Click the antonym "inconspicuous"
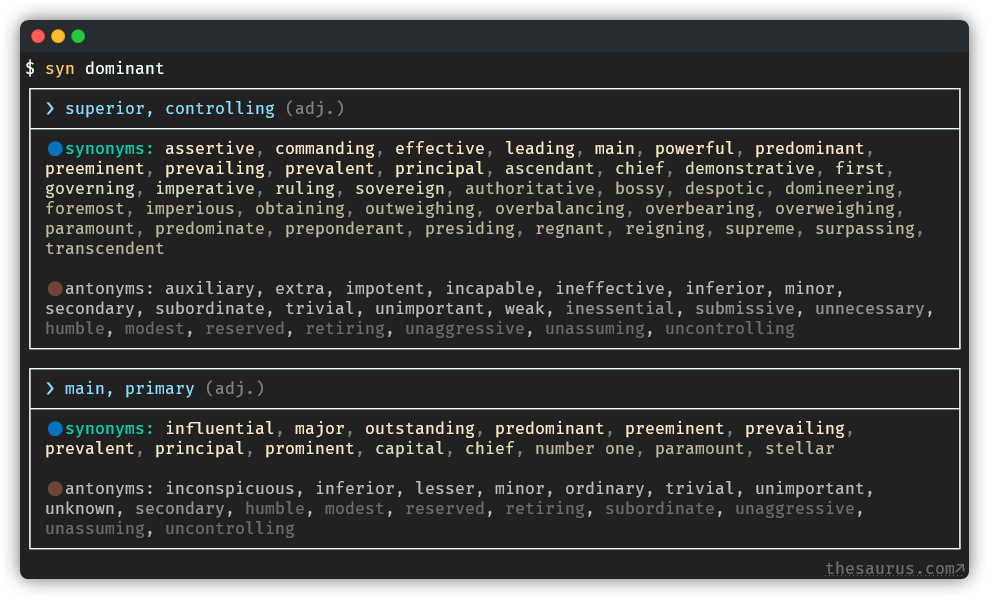 pos(229,489)
